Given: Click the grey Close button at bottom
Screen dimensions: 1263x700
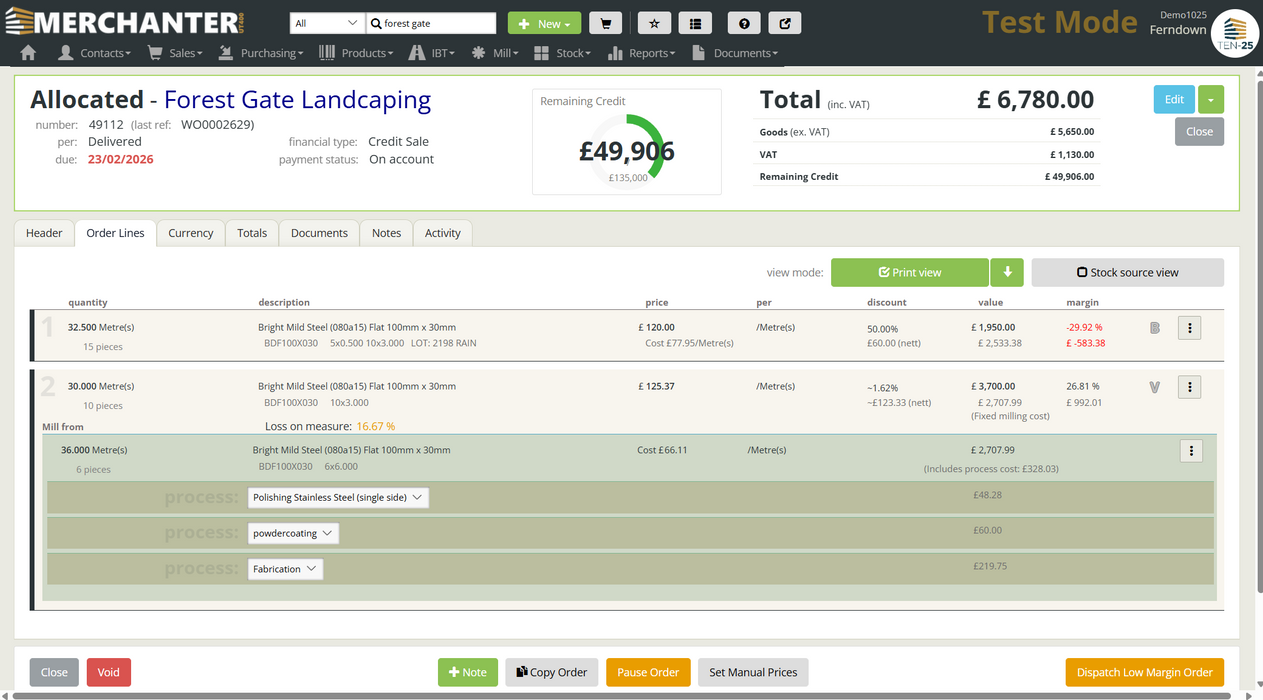Looking at the screenshot, I should (x=54, y=672).
